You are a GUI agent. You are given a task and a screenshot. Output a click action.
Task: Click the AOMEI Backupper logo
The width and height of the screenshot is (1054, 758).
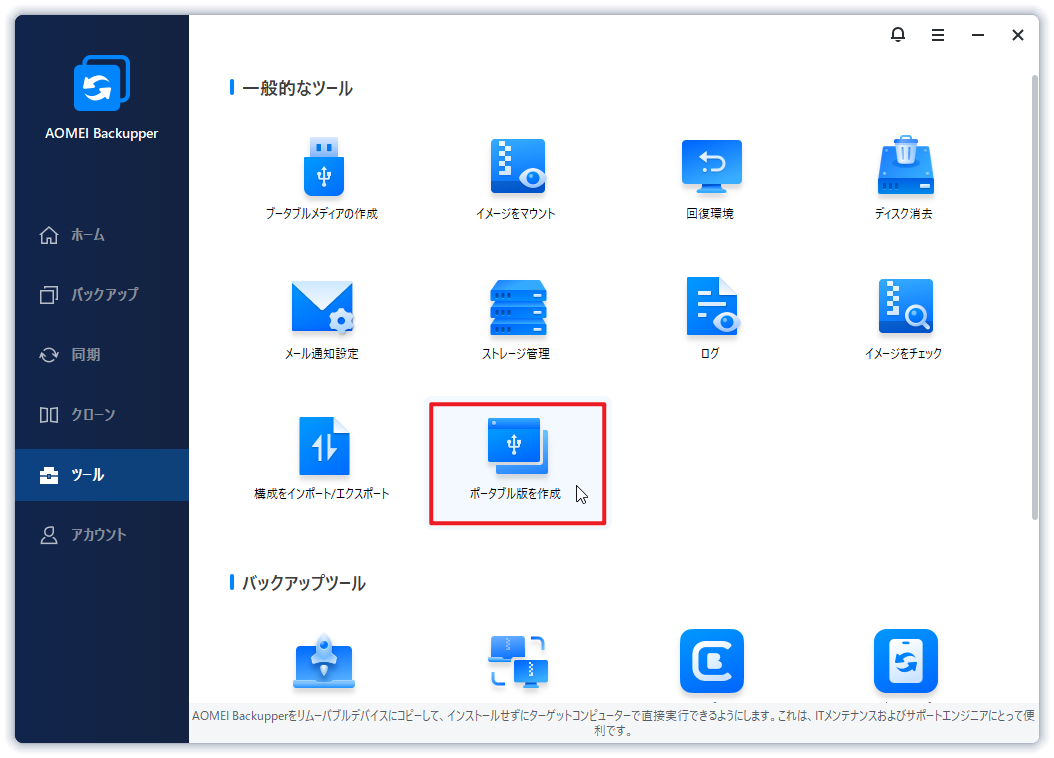102,83
